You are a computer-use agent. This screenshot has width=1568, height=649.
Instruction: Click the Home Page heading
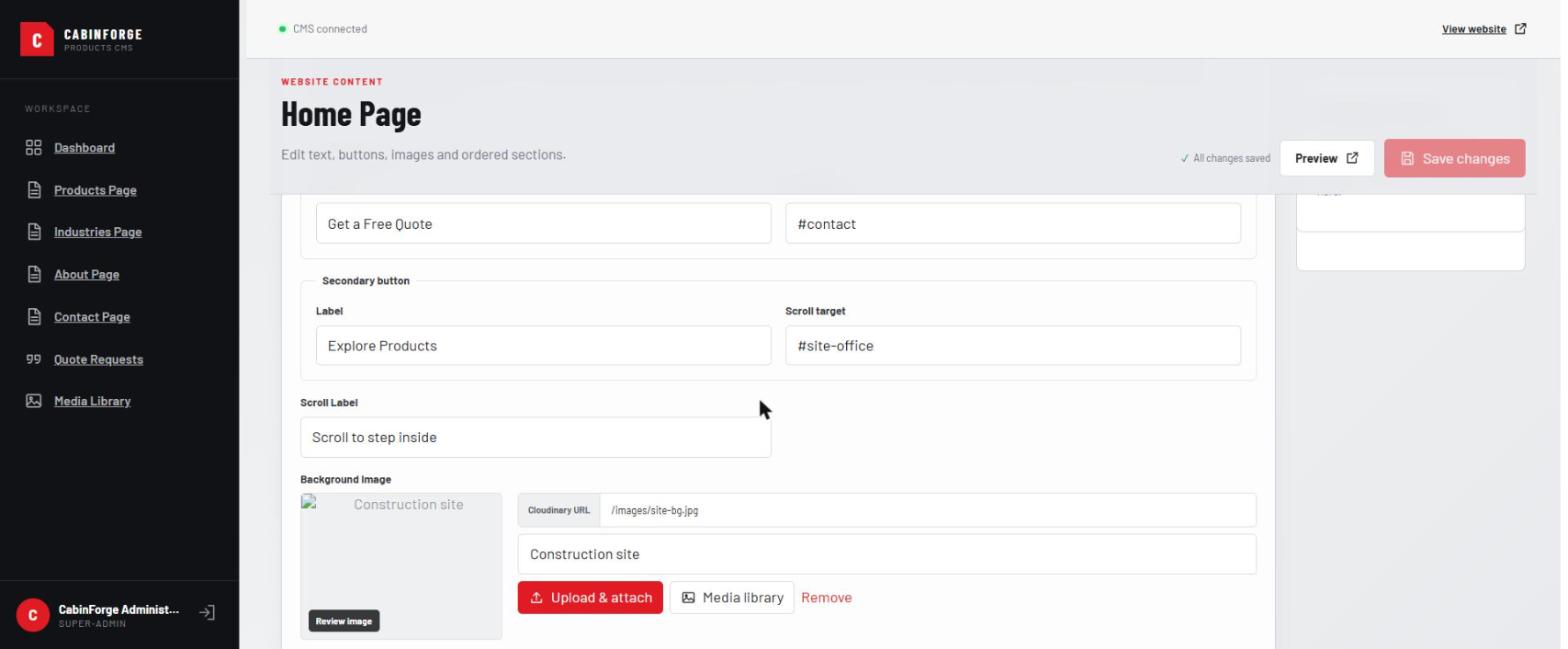tap(351, 114)
